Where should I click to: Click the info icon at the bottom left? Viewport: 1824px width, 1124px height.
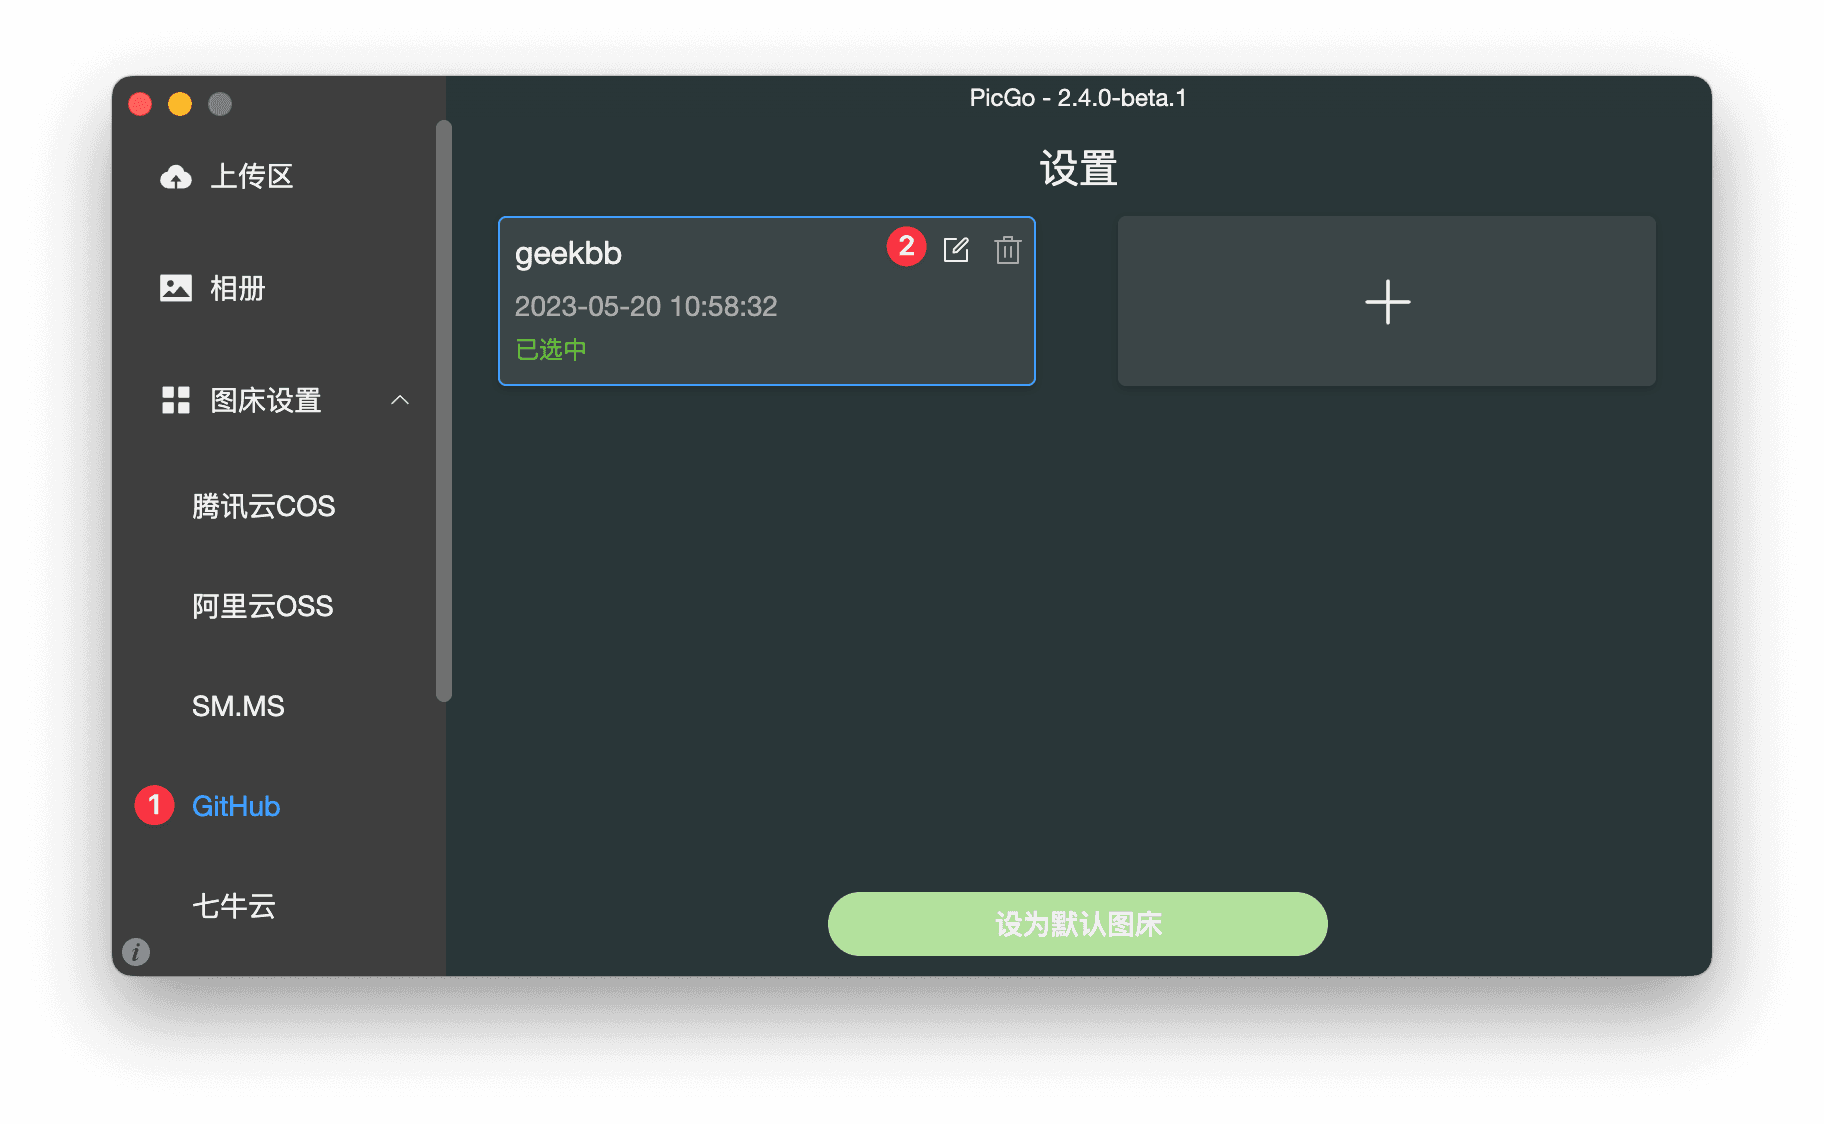tap(135, 952)
